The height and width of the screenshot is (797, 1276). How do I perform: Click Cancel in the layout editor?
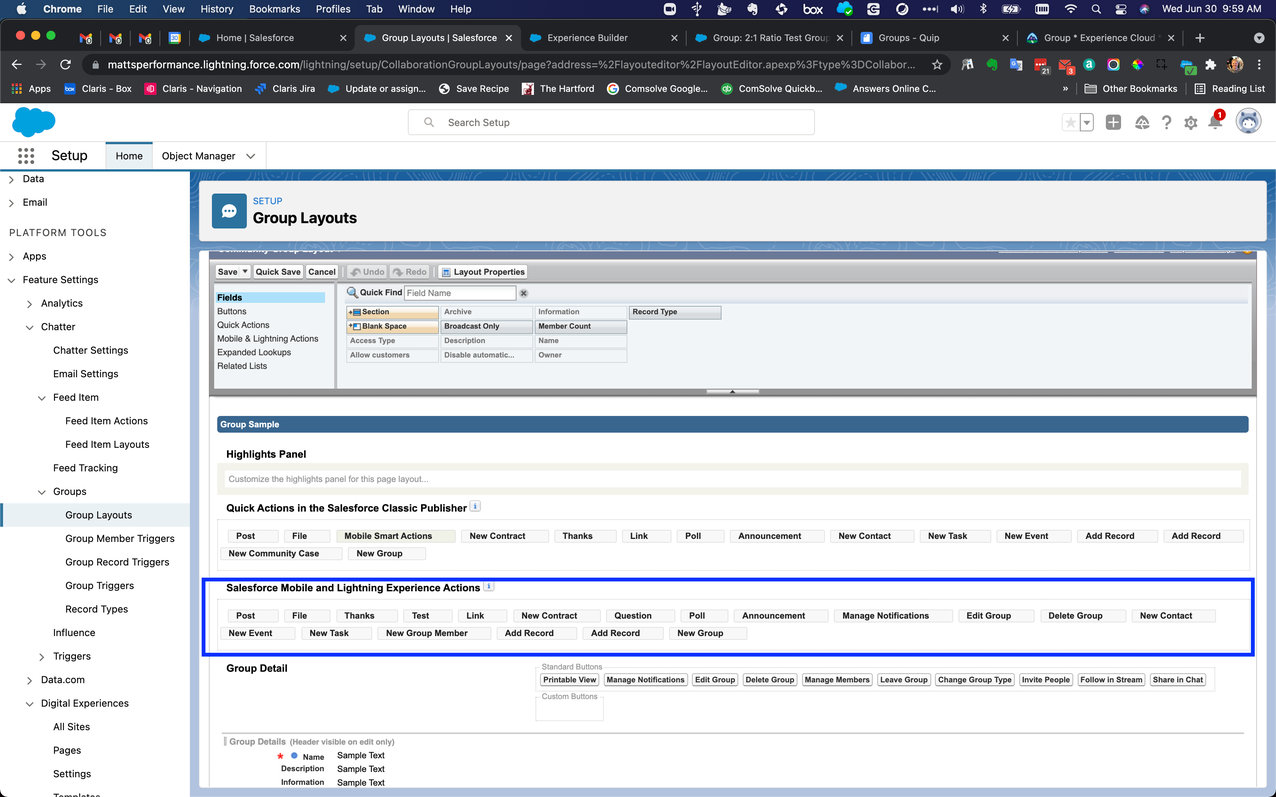(322, 272)
